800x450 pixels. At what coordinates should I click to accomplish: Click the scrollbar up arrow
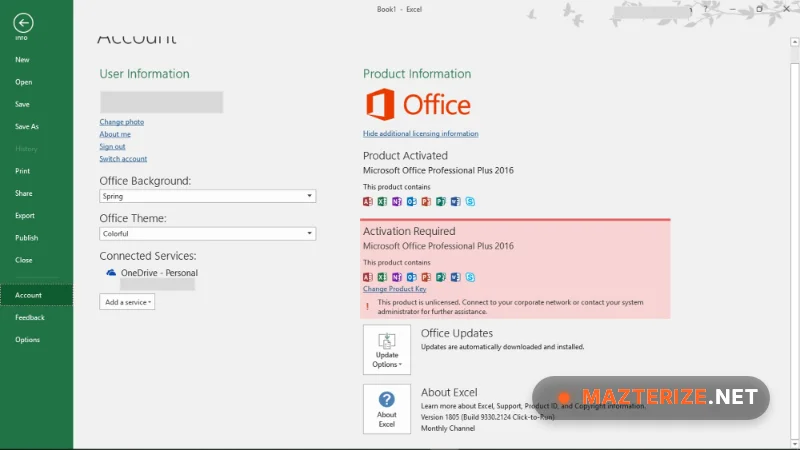[x=794, y=42]
